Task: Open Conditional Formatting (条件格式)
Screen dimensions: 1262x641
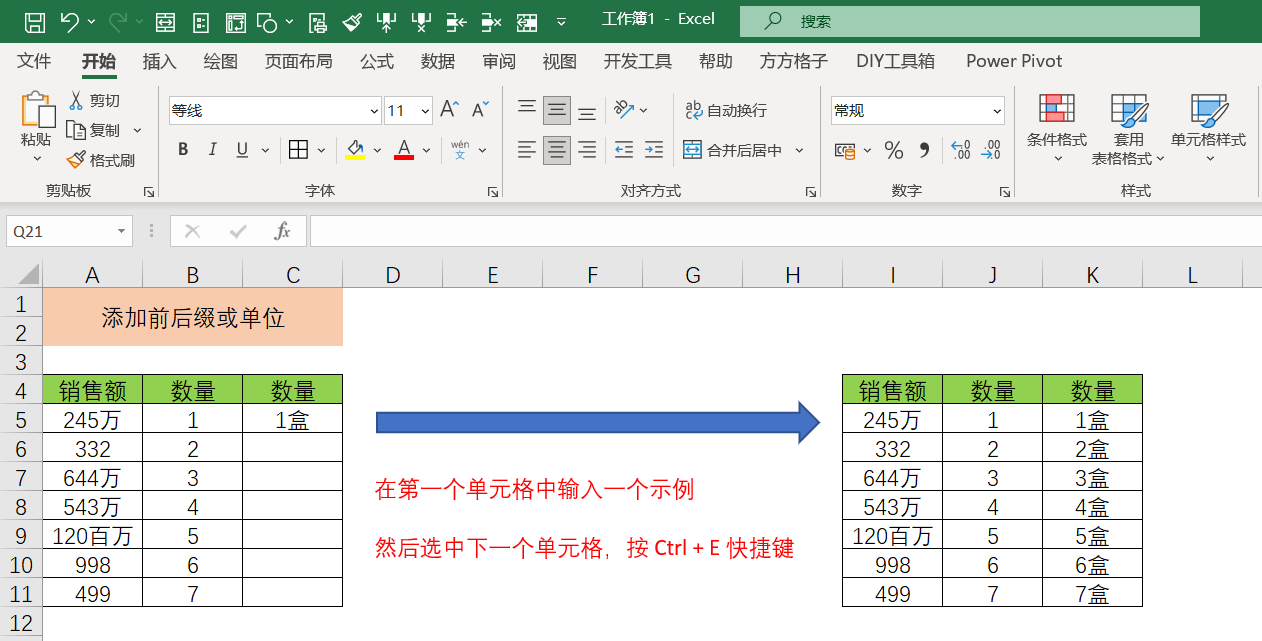Action: pos(1057,130)
